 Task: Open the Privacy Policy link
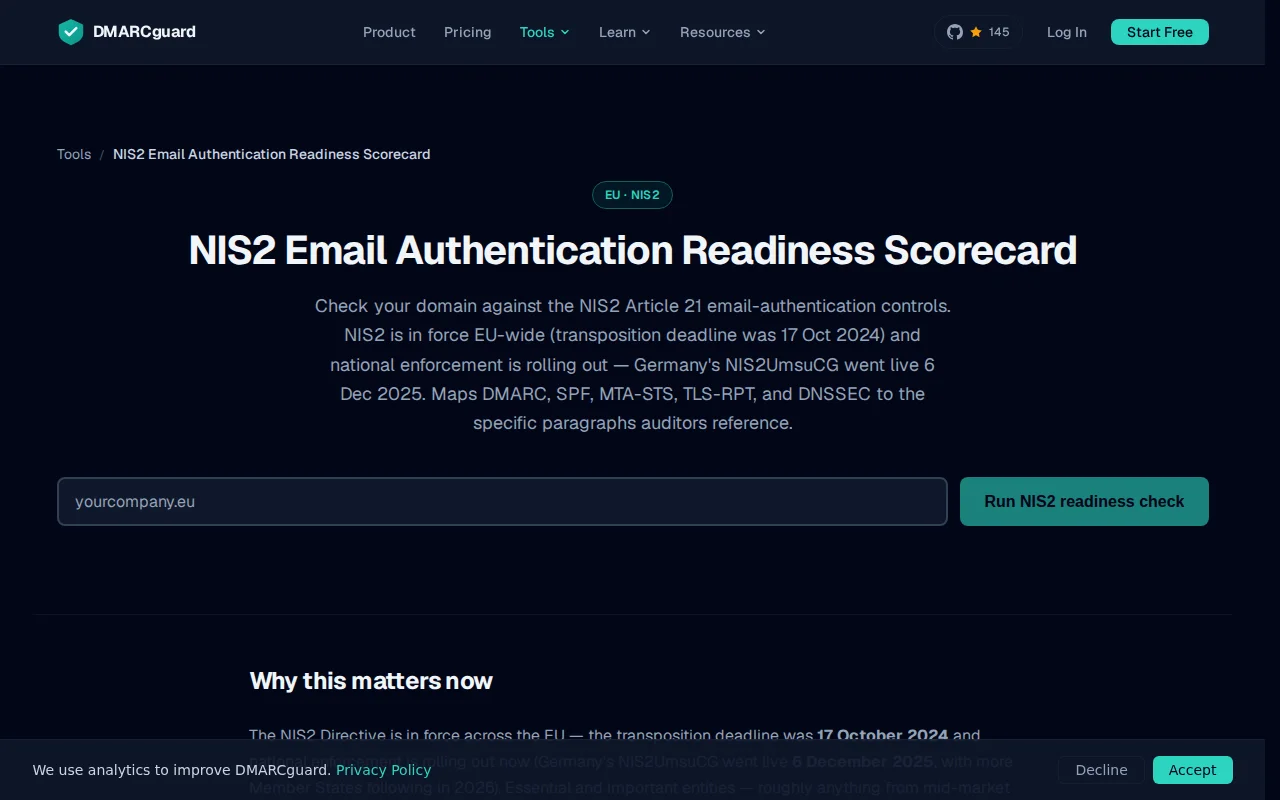(x=383, y=770)
